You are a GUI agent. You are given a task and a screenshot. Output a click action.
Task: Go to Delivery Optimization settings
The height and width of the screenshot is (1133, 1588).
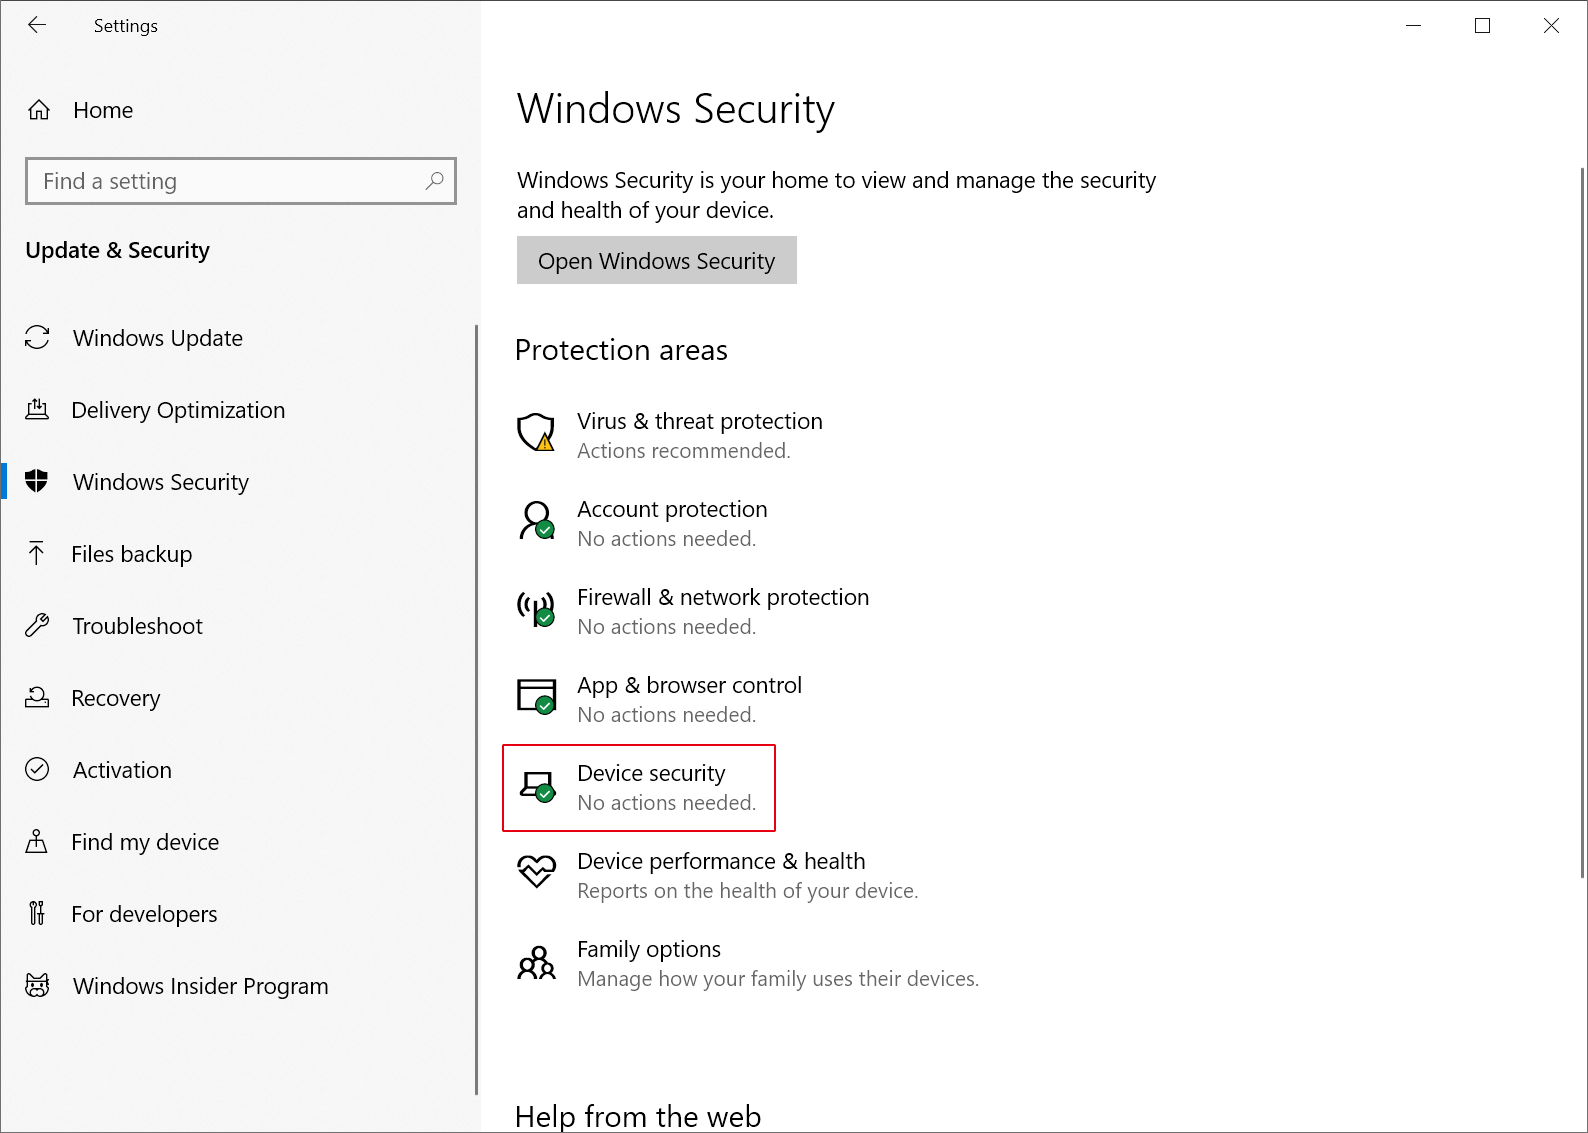[x=177, y=410]
